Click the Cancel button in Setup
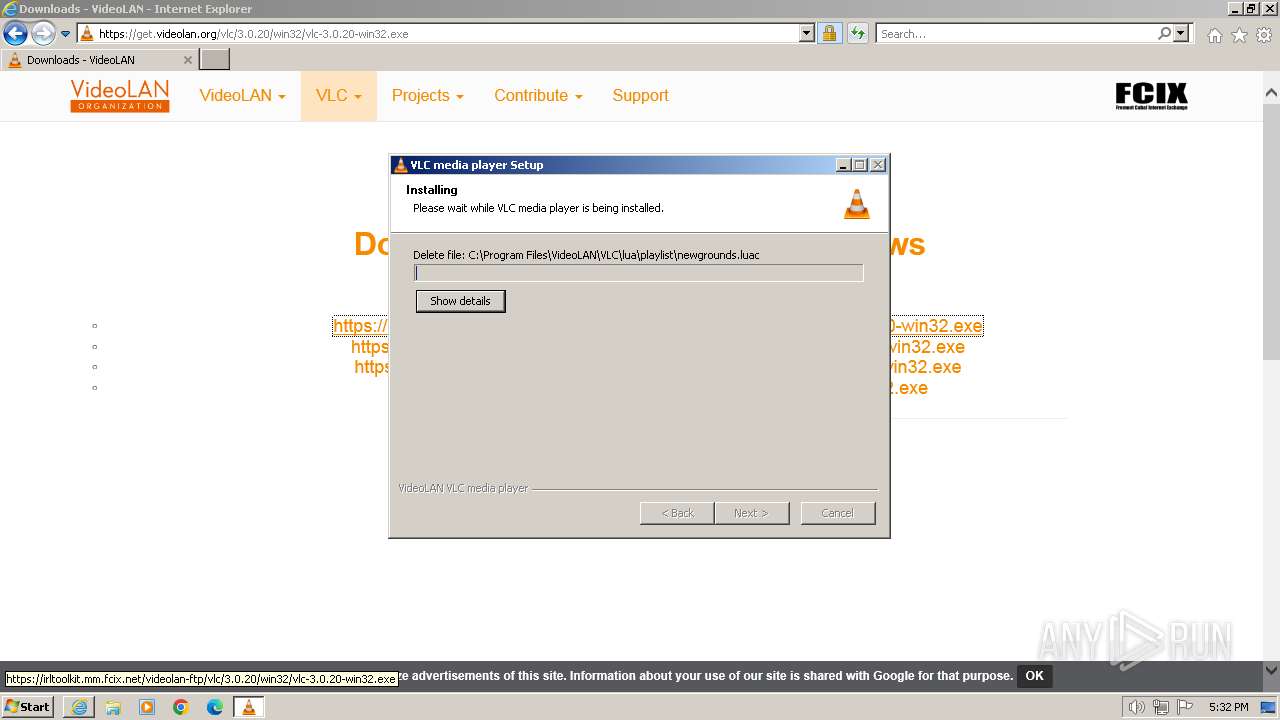Image resolution: width=1280 pixels, height=720 pixels. pyautogui.click(x=838, y=513)
